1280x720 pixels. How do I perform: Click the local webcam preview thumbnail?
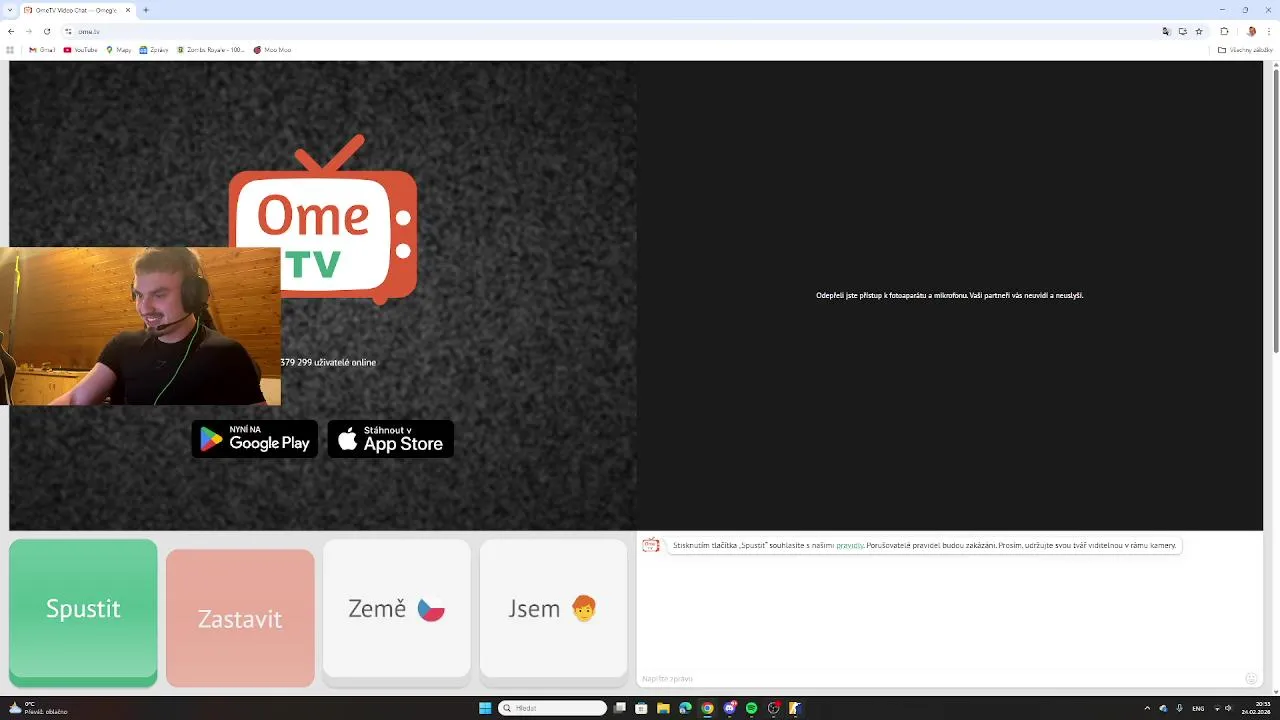pyautogui.click(x=140, y=327)
